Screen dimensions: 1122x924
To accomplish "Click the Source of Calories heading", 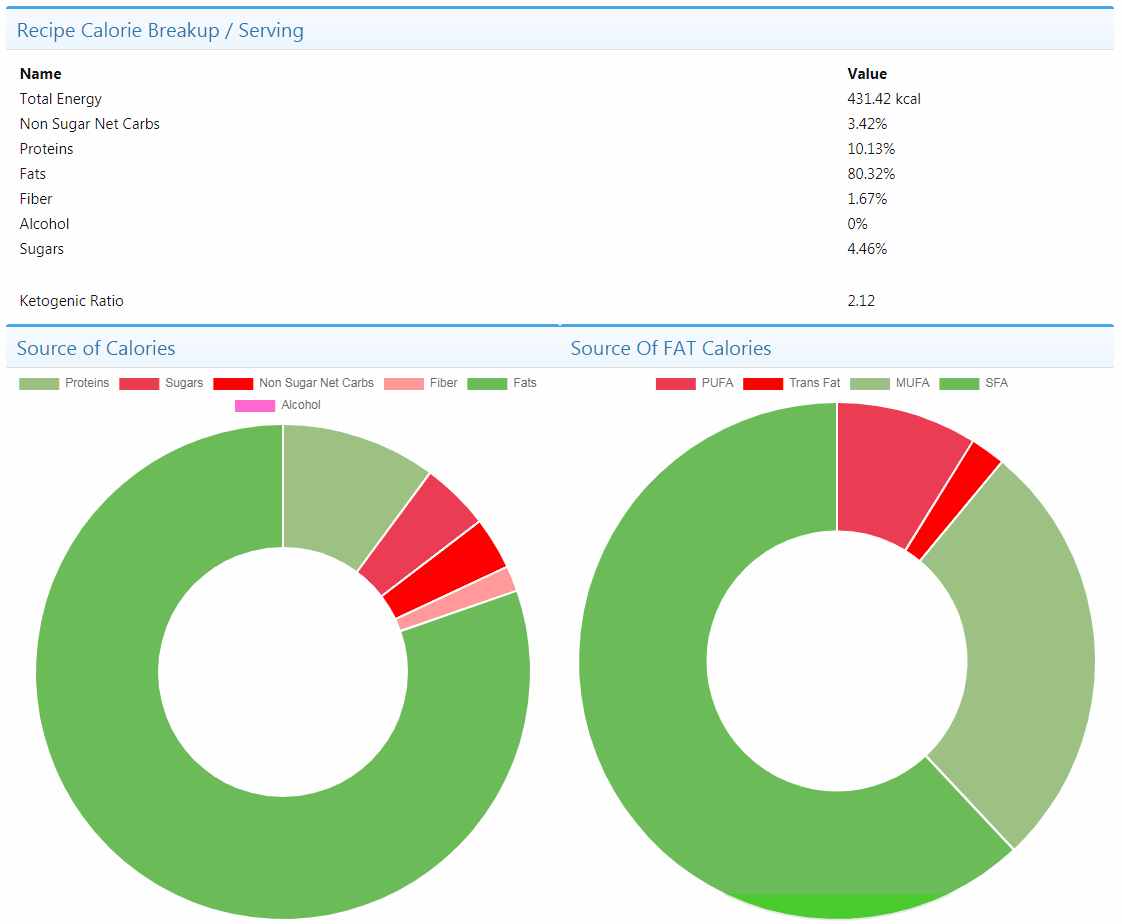I will coord(96,349).
